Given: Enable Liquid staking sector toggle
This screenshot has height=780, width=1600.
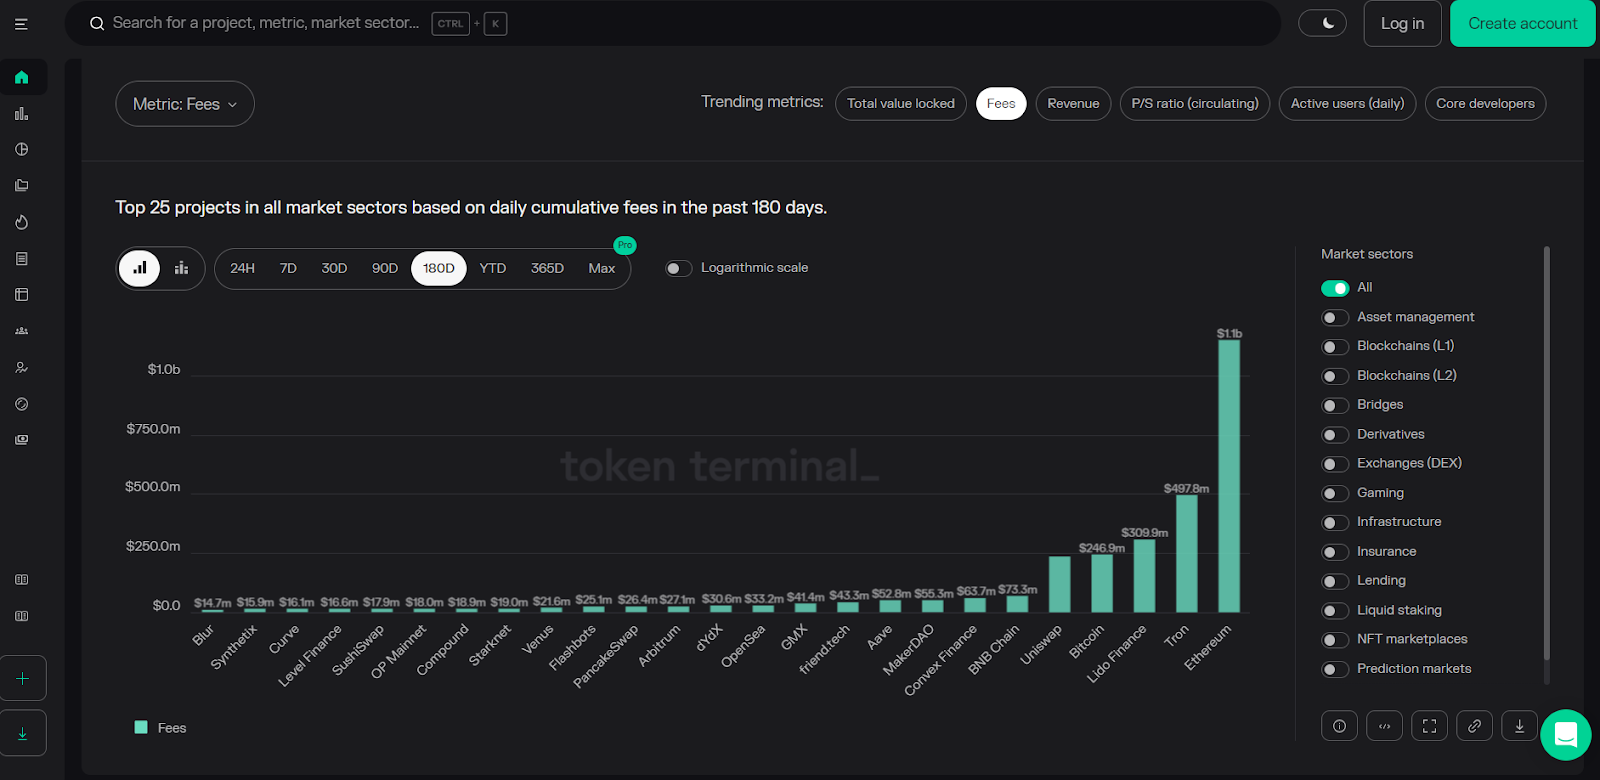Looking at the screenshot, I should point(1335,611).
